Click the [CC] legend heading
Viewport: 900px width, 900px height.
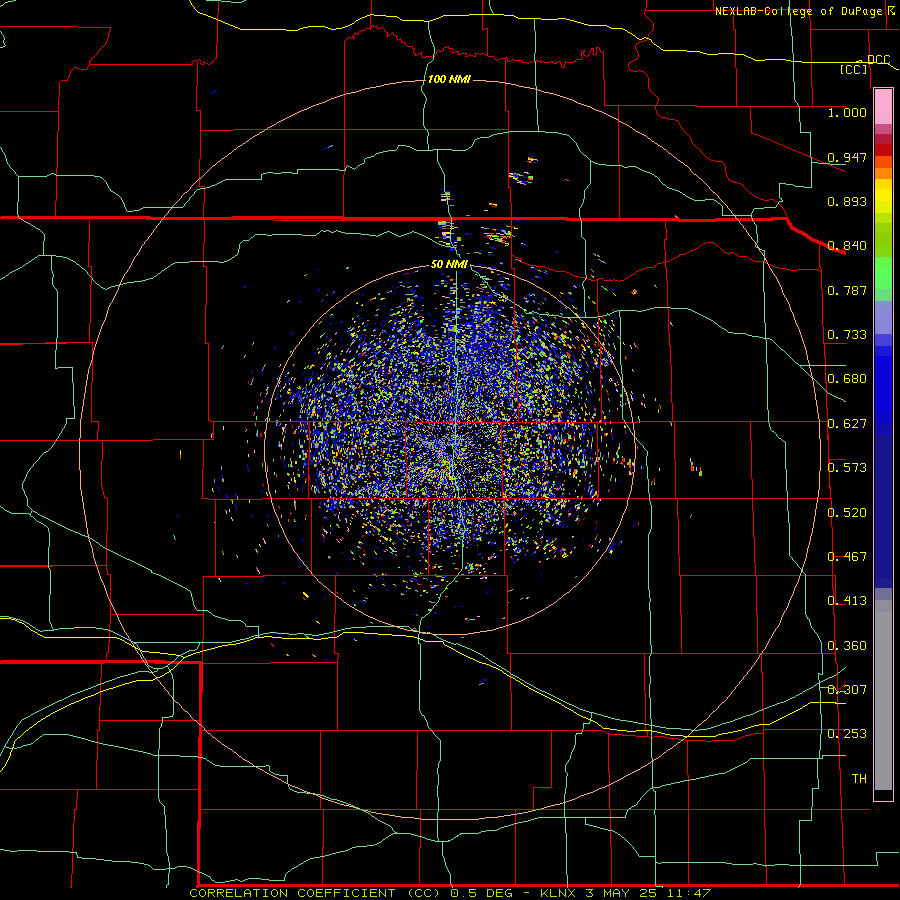click(x=854, y=69)
